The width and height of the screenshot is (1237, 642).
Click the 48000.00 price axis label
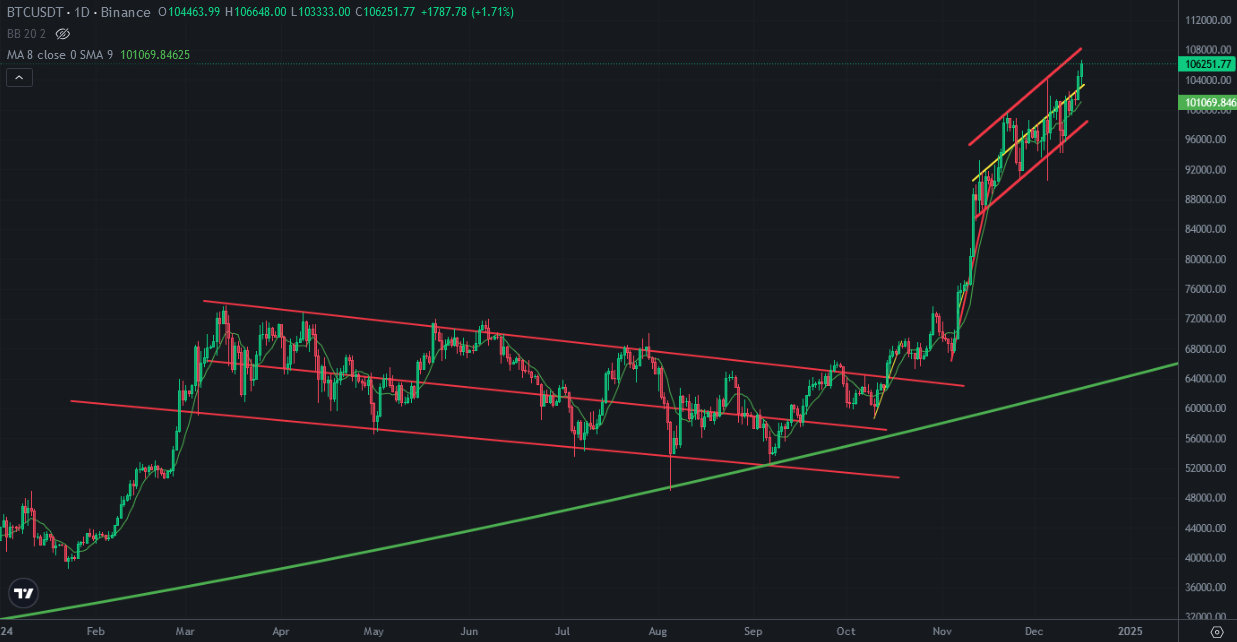coord(1208,499)
